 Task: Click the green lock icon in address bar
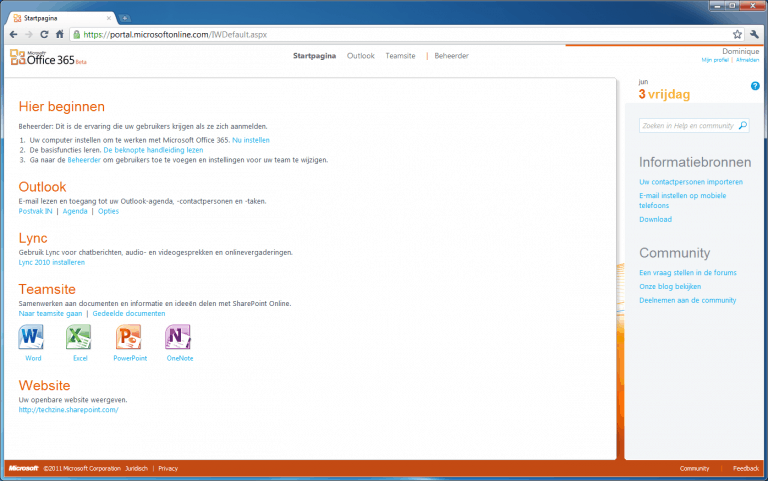click(x=76, y=34)
